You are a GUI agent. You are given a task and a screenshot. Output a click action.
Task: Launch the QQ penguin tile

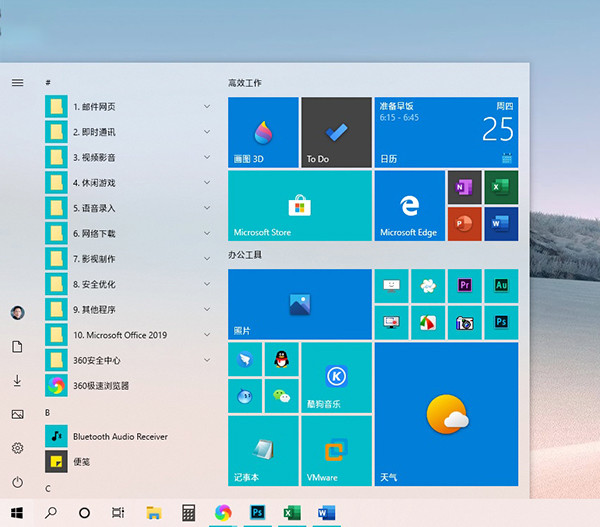(x=282, y=359)
